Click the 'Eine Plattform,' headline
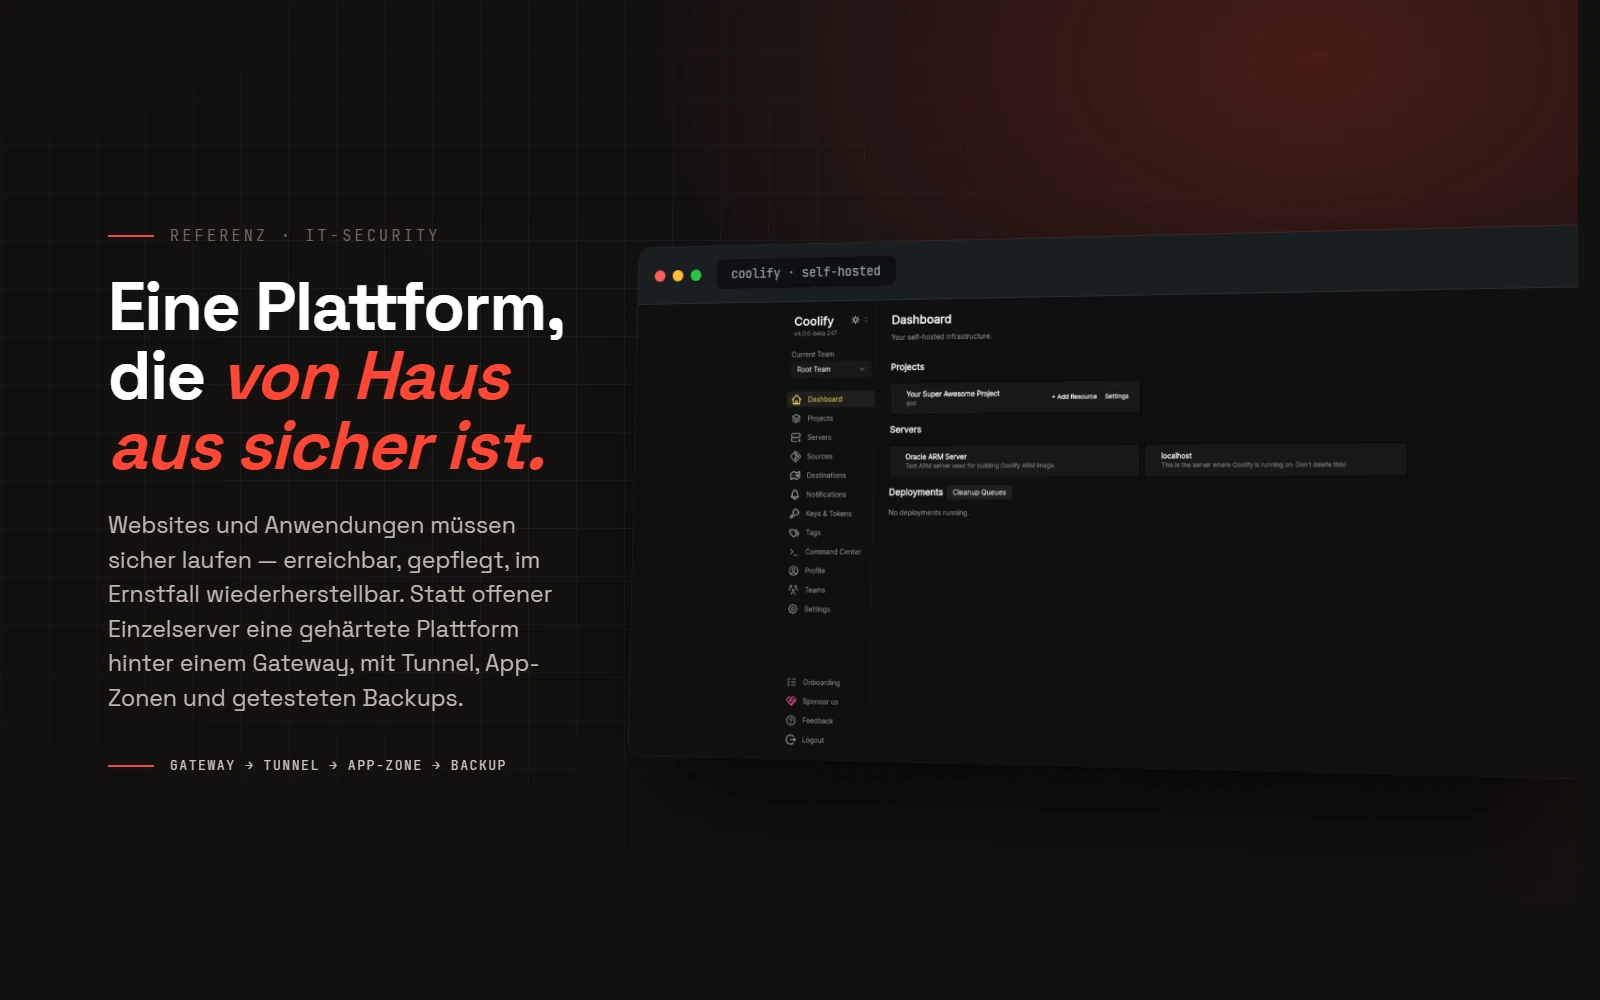 (337, 308)
